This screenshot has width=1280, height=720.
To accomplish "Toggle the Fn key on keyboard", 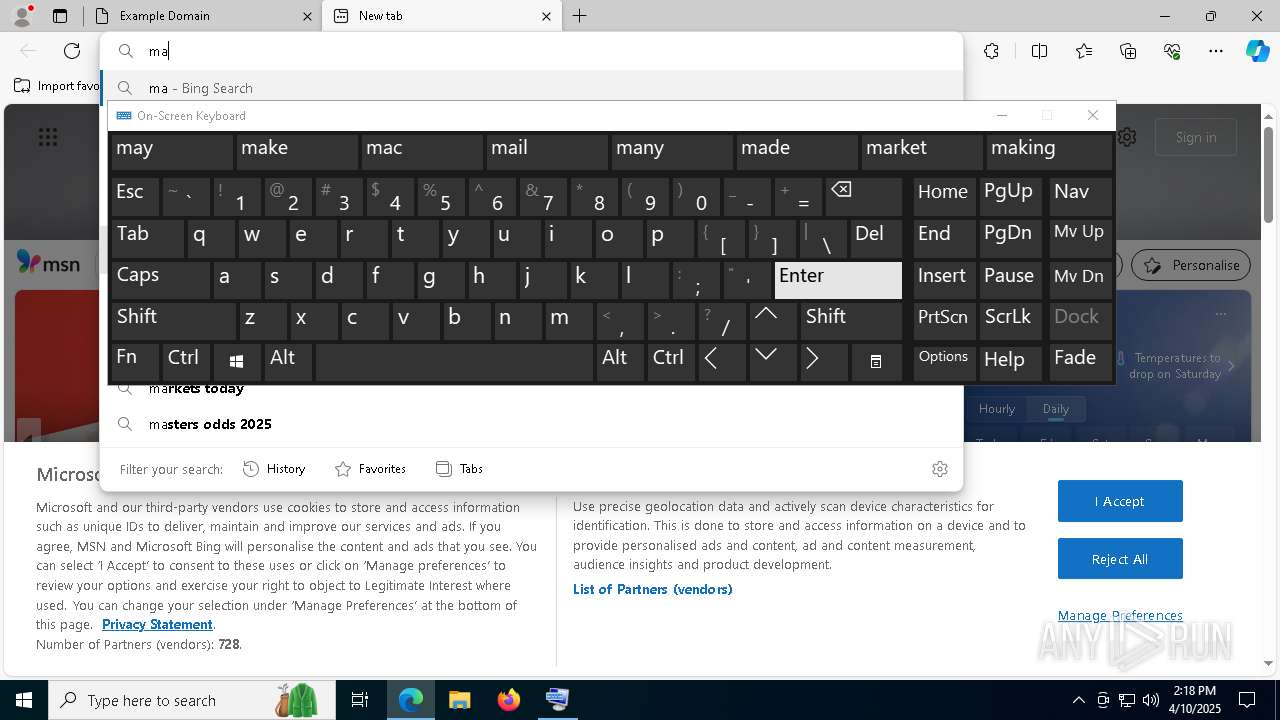I will pos(135,361).
